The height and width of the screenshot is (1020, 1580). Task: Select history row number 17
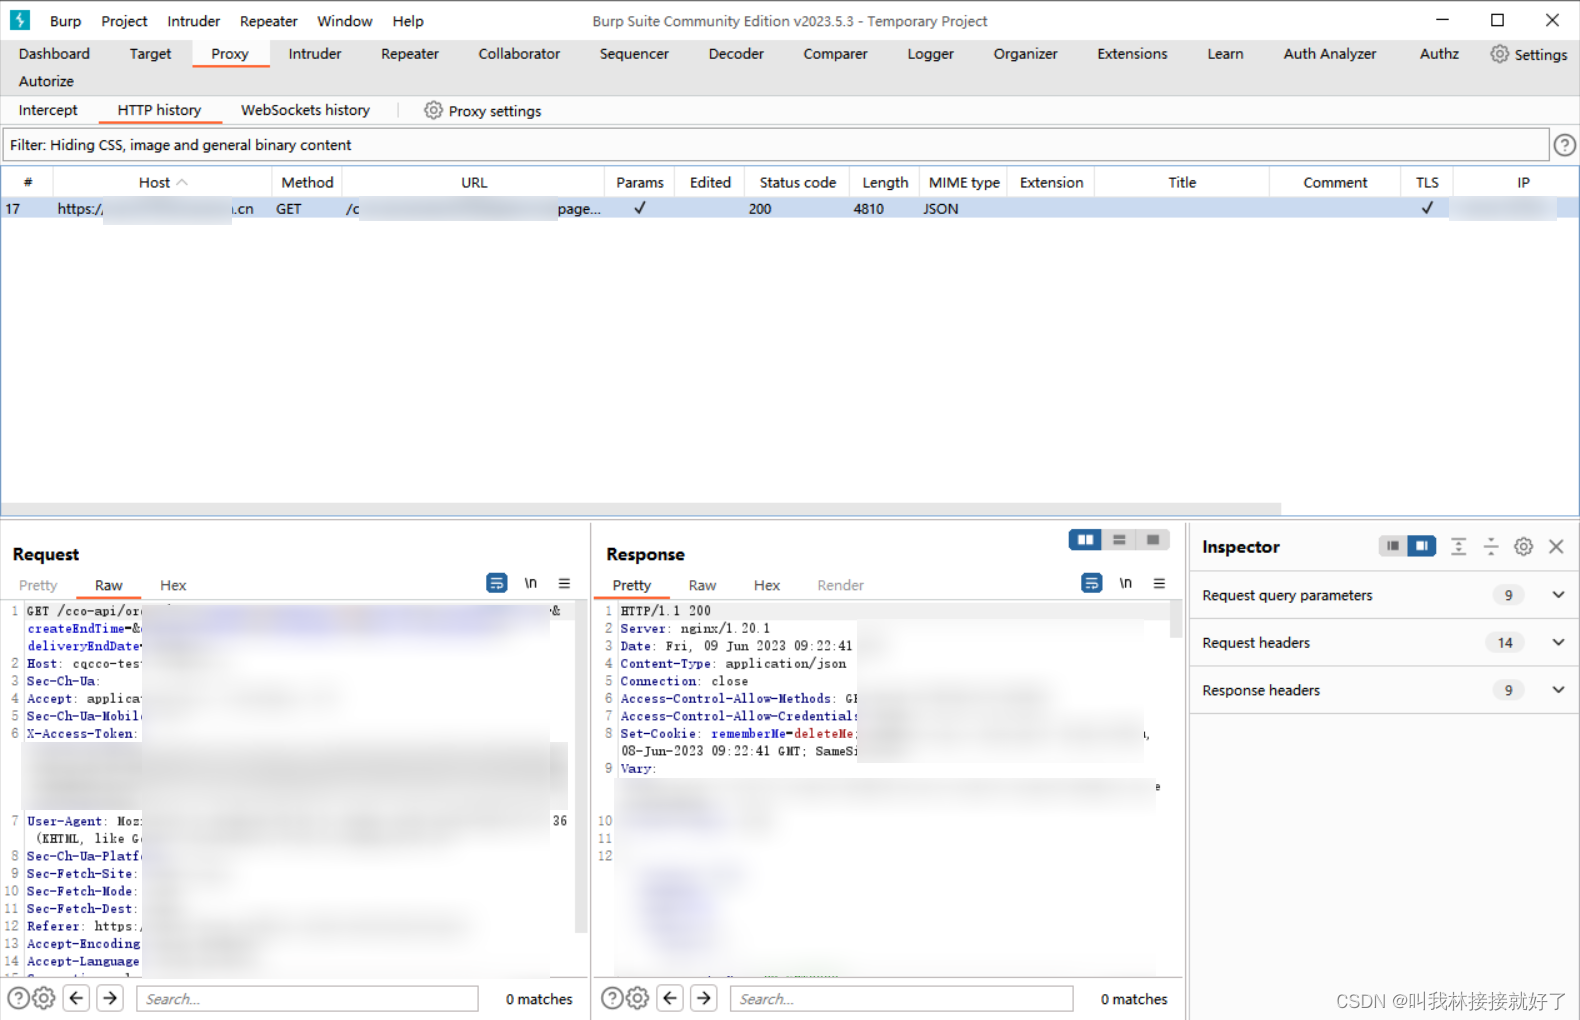[790, 208]
